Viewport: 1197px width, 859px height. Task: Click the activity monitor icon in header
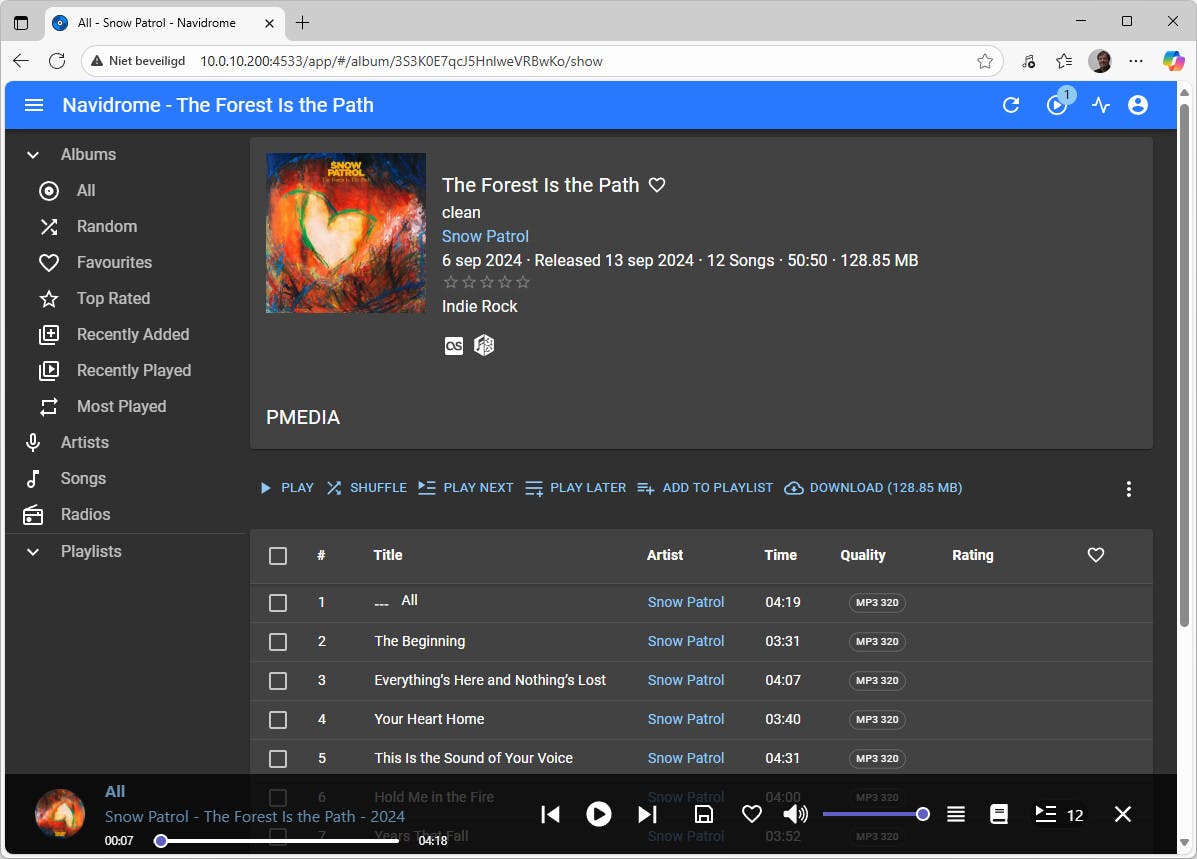pyautogui.click(x=1101, y=105)
